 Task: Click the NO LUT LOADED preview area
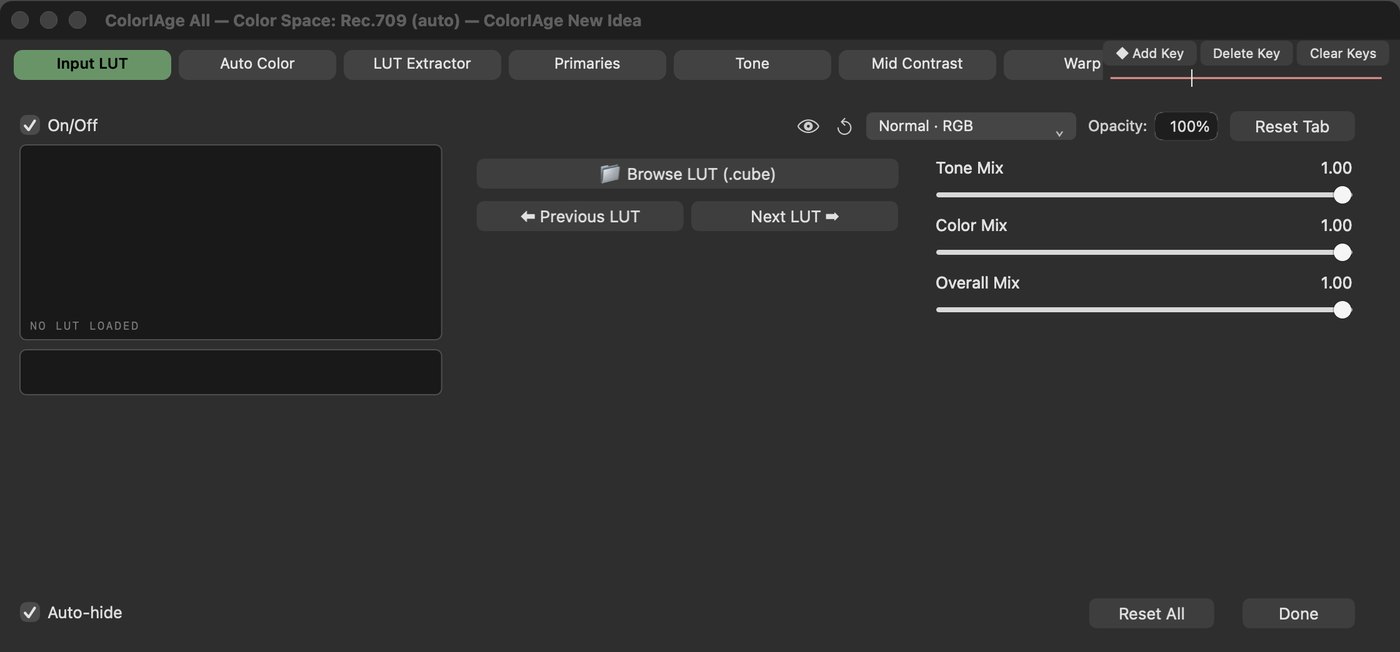(x=231, y=242)
